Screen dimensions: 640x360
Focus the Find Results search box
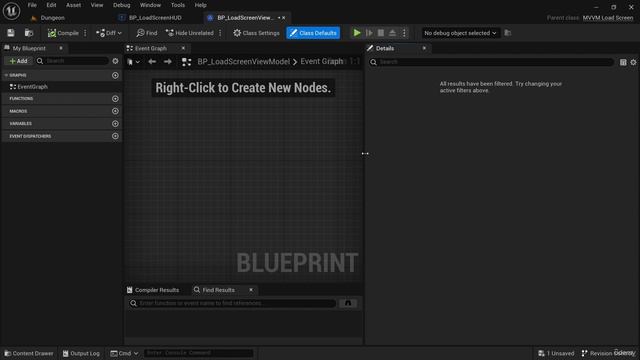(x=232, y=303)
